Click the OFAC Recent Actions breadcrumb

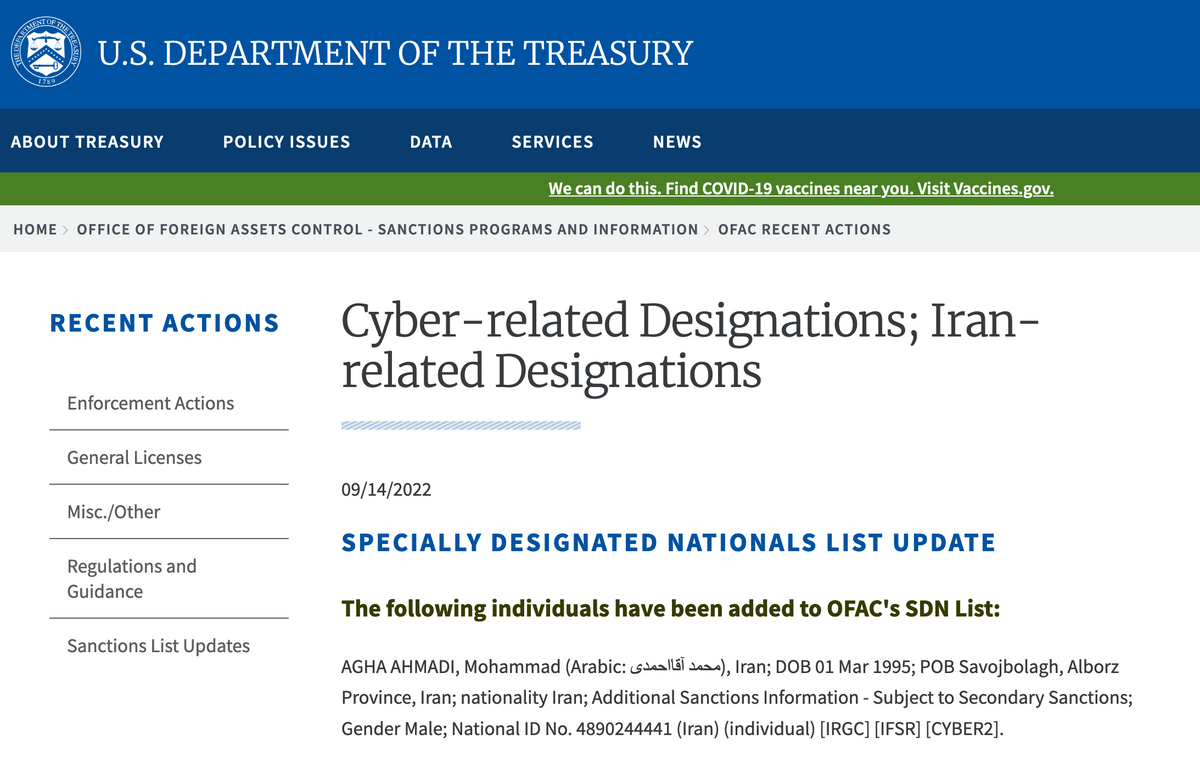pos(804,230)
